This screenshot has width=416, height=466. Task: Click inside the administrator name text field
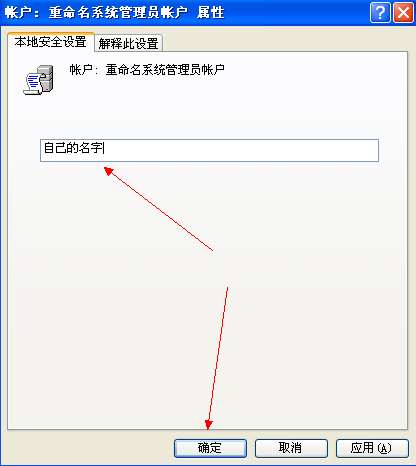(209, 150)
